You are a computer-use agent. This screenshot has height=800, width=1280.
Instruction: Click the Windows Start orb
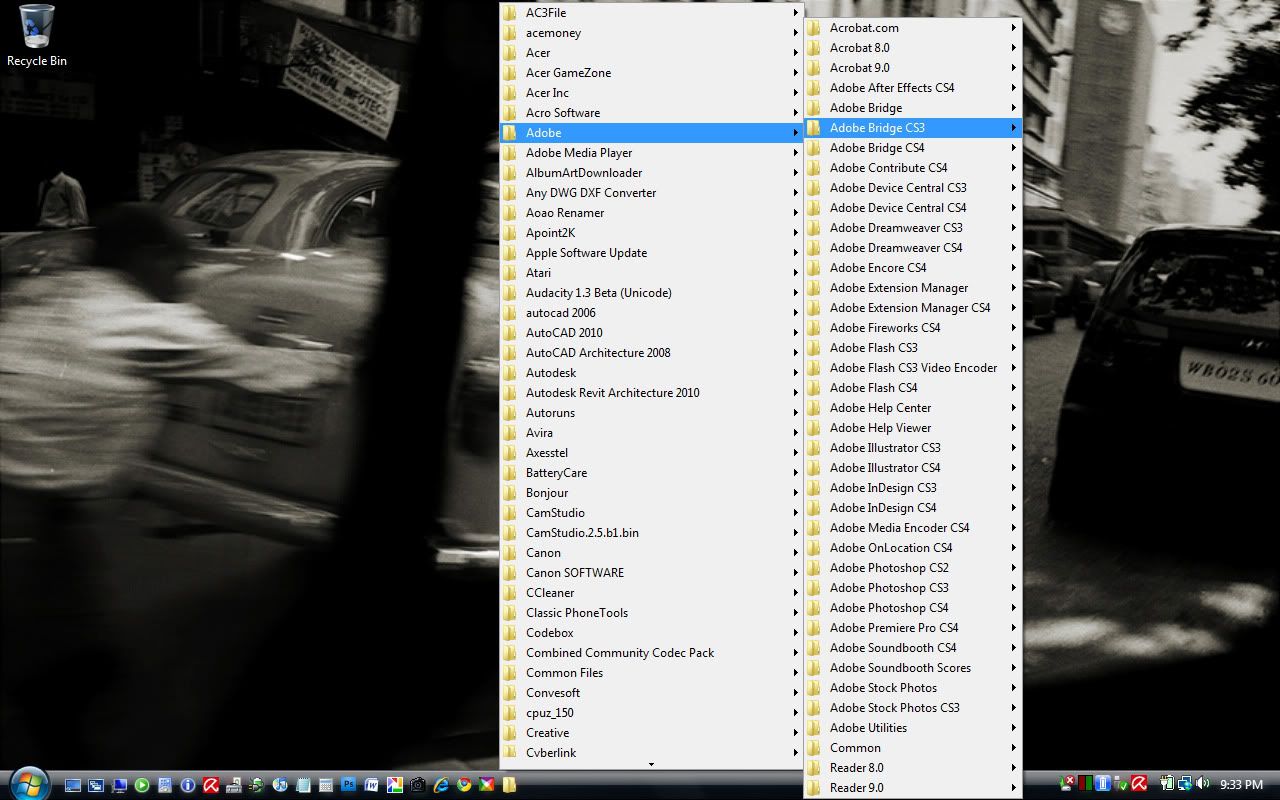28,785
